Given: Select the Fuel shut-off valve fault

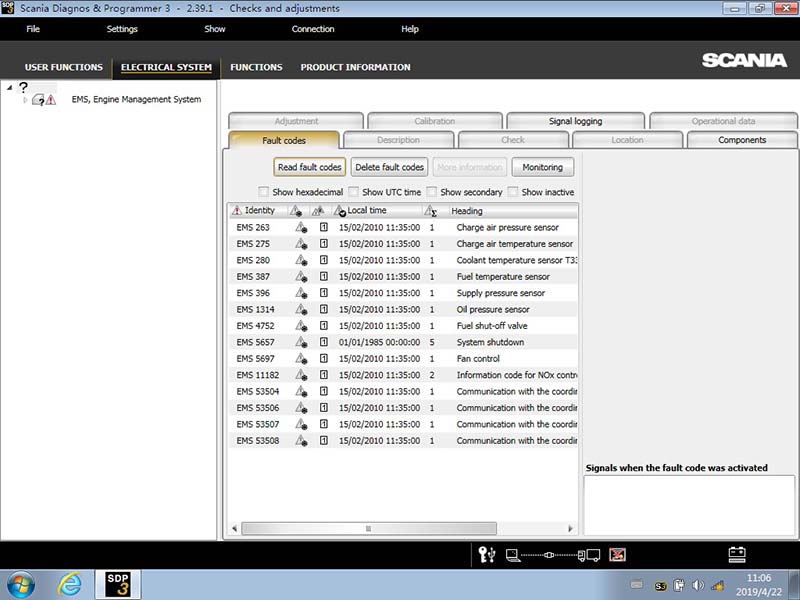Looking at the screenshot, I should [492, 326].
